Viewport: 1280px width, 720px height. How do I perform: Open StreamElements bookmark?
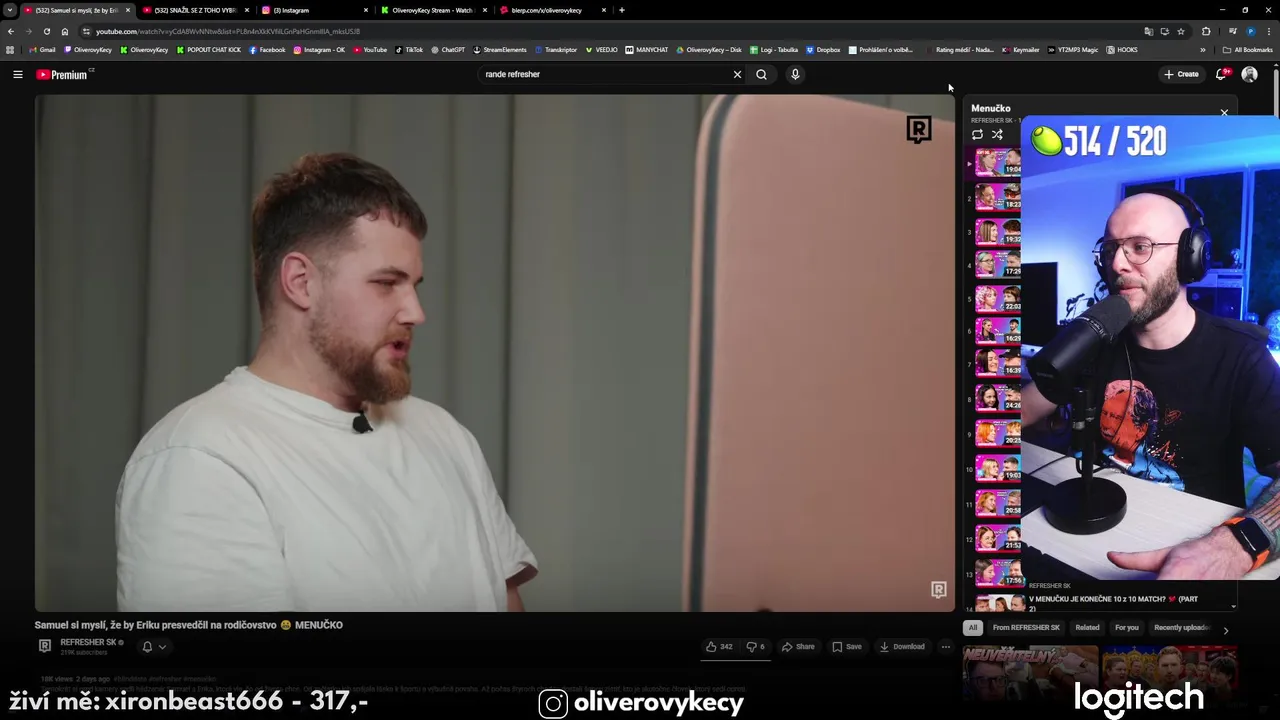[500, 49]
